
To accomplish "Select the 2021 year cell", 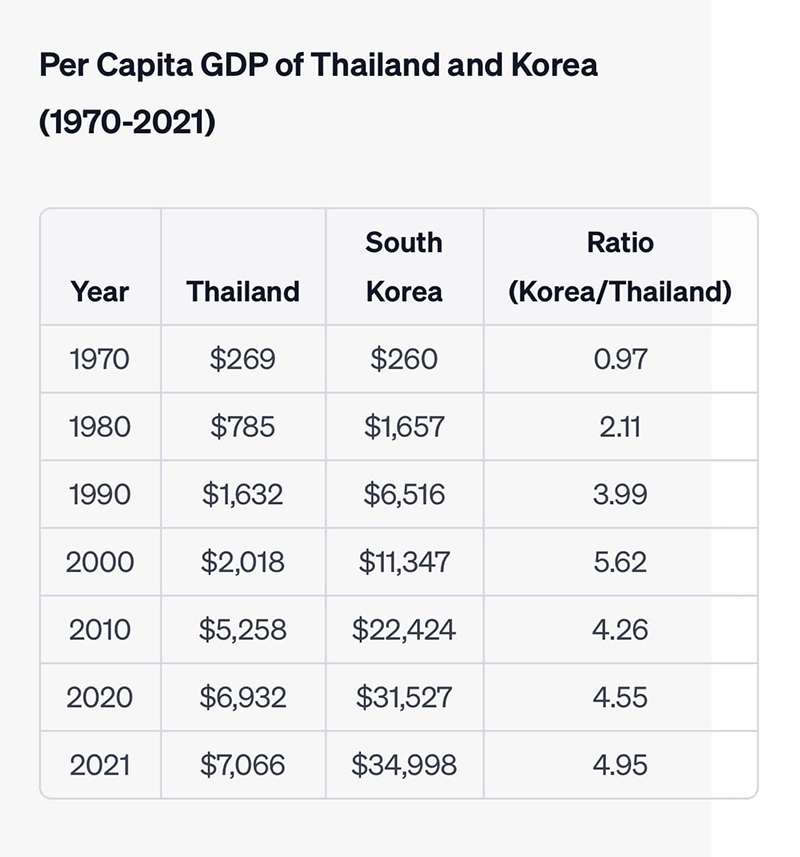I will [100, 765].
